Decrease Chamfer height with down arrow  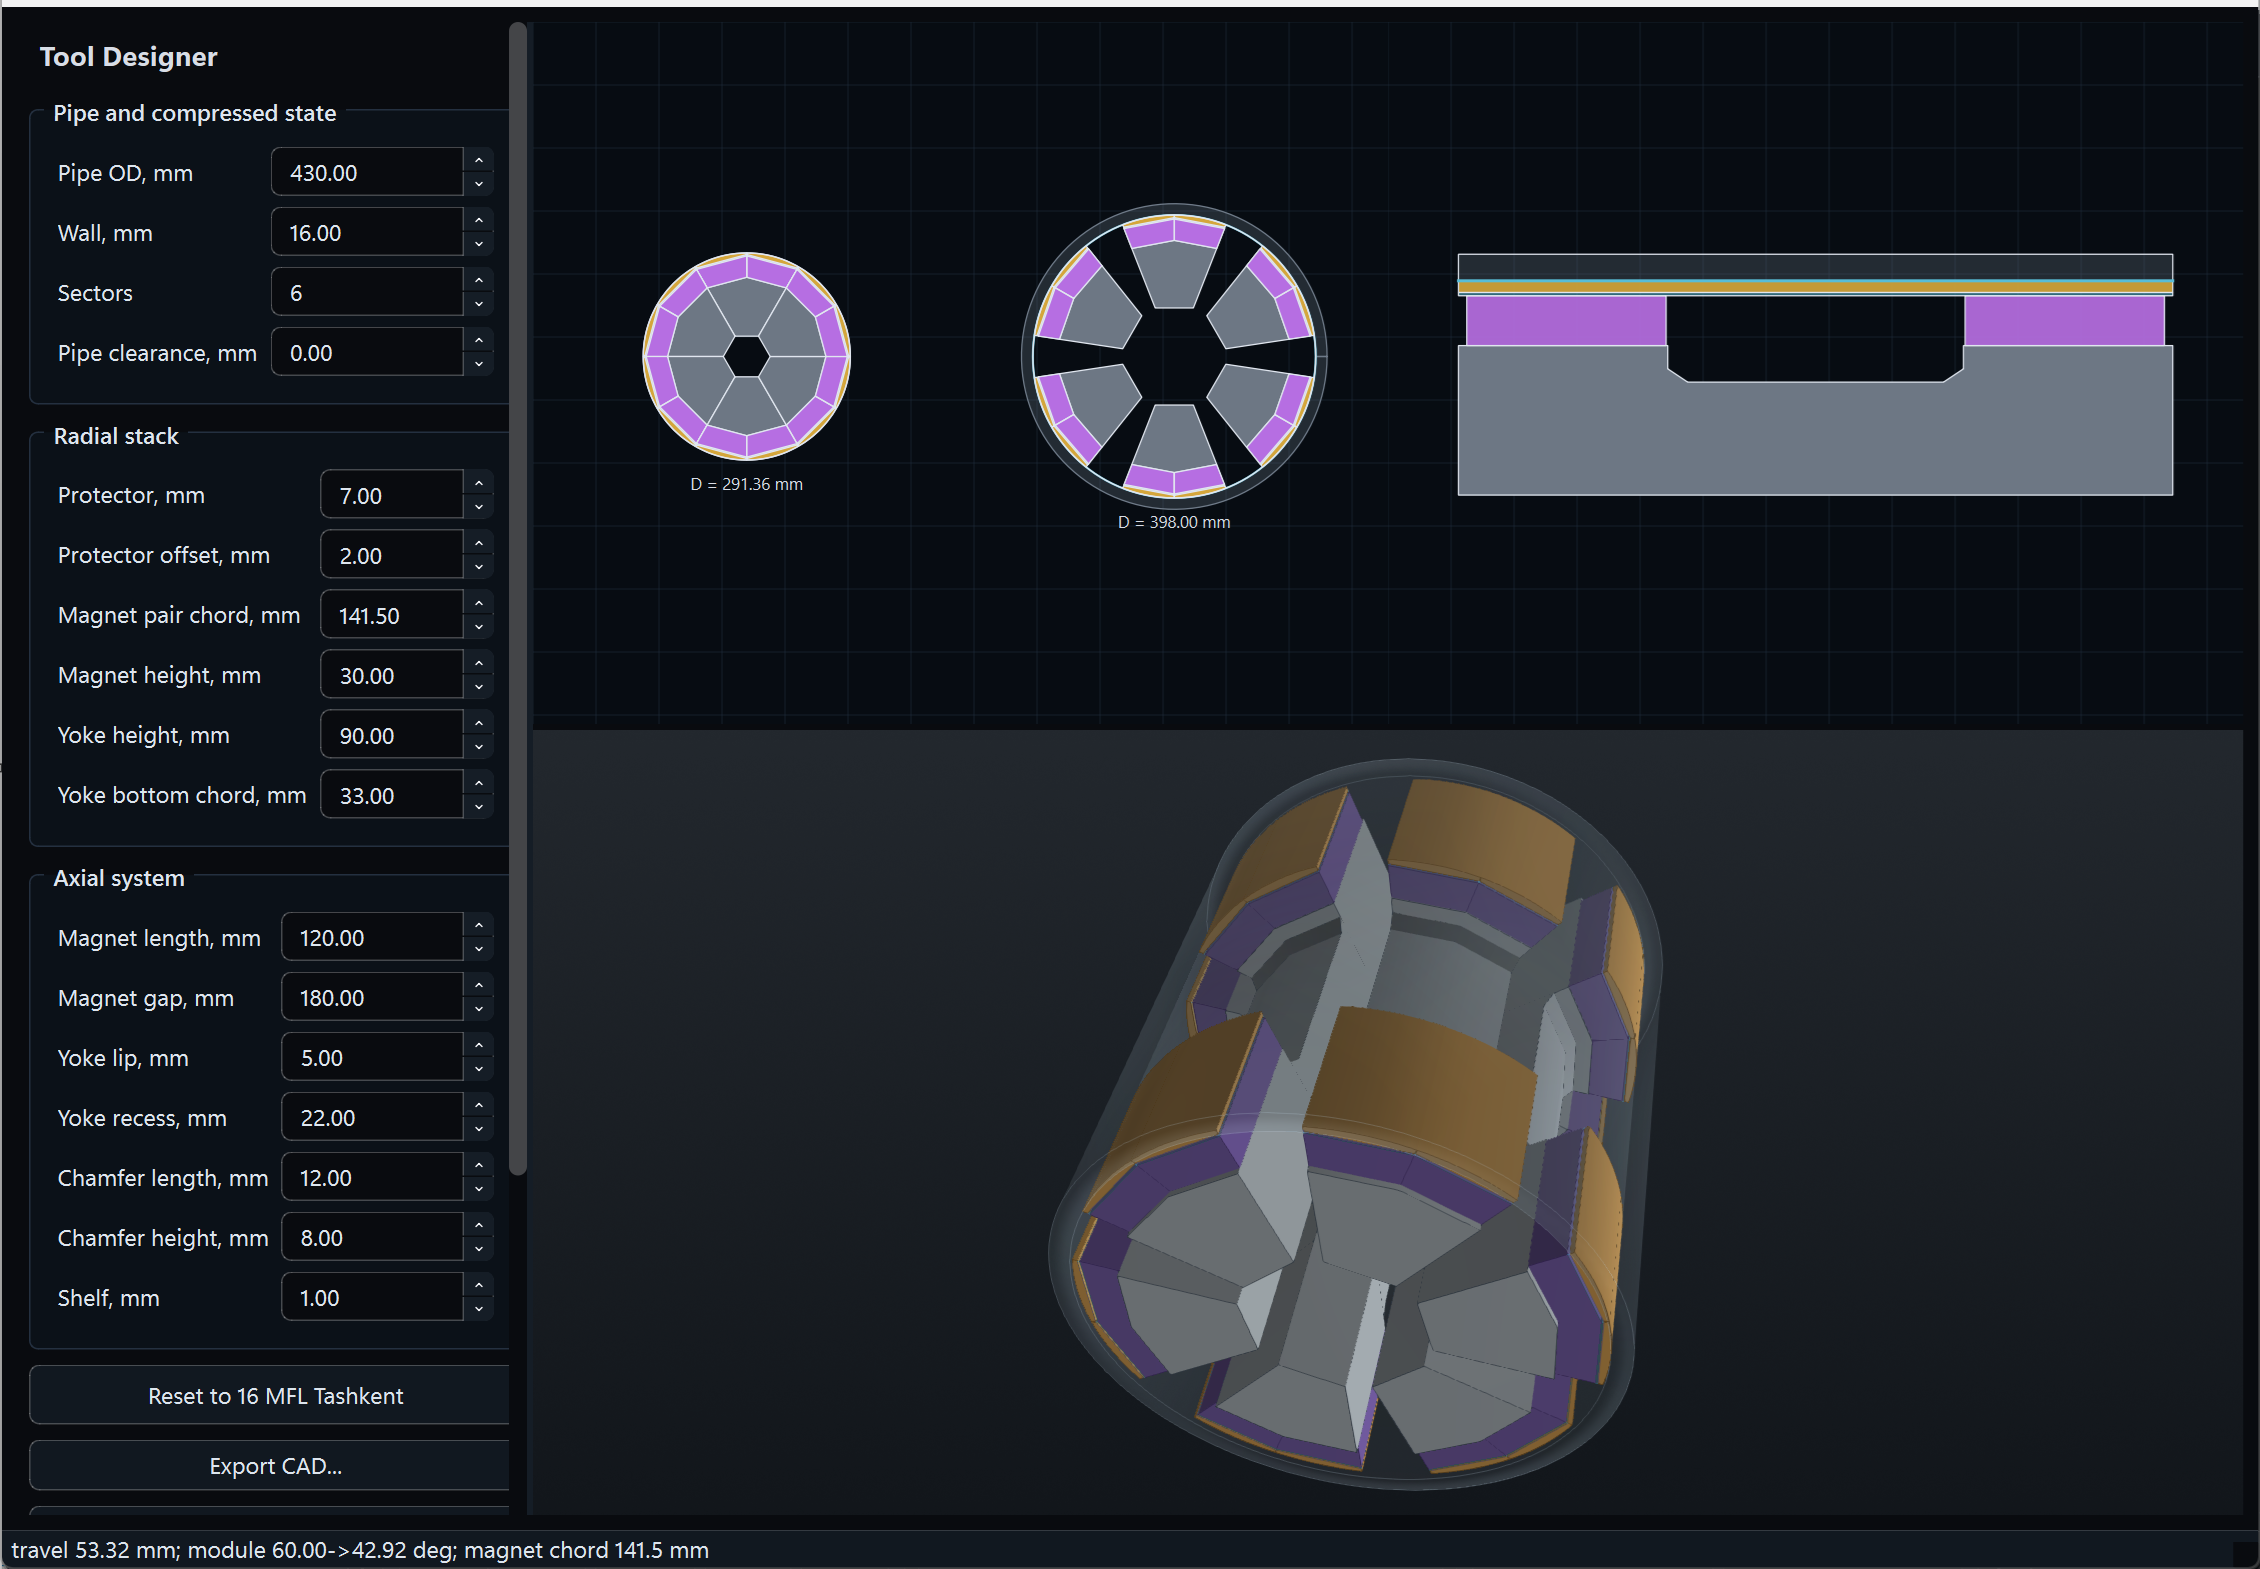tap(479, 1249)
